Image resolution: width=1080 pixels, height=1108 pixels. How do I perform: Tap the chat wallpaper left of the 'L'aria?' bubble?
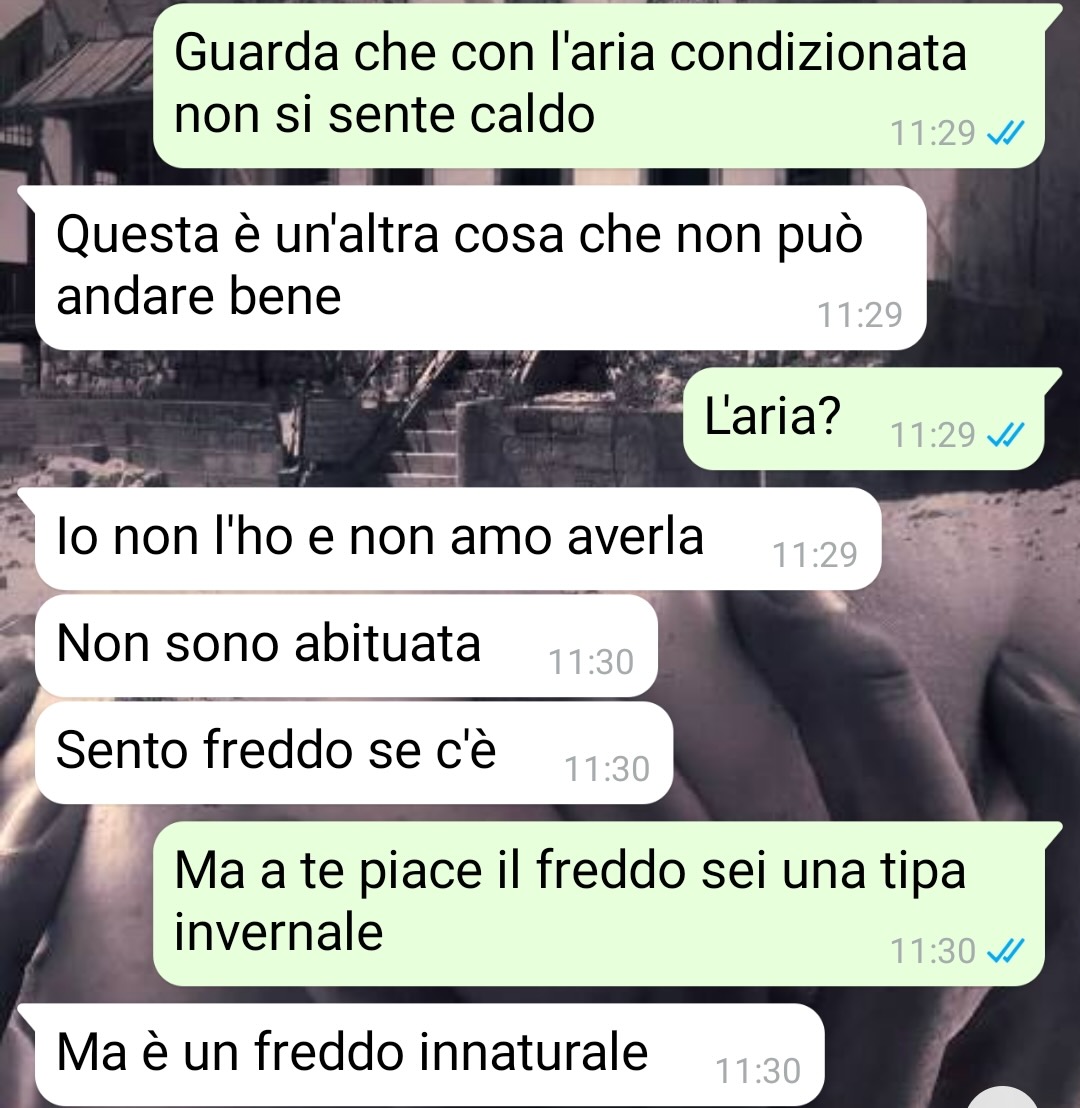339,418
